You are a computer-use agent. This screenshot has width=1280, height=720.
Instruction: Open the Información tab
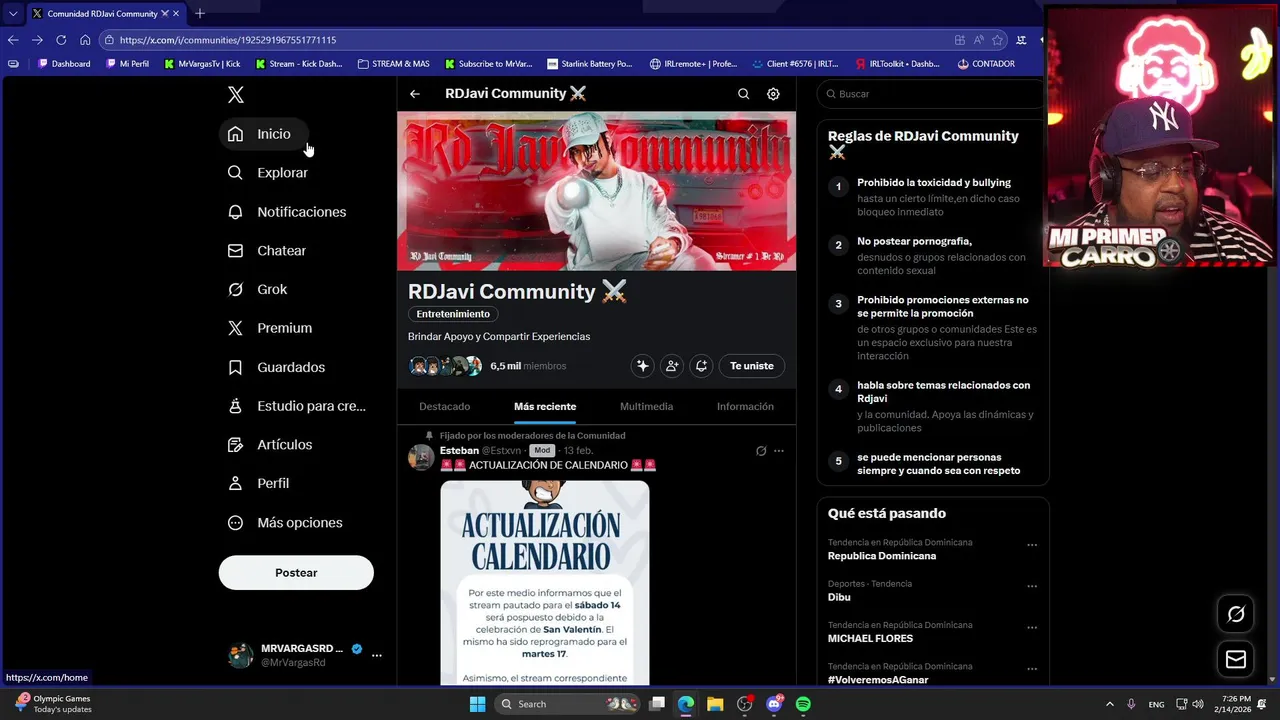[x=745, y=407]
